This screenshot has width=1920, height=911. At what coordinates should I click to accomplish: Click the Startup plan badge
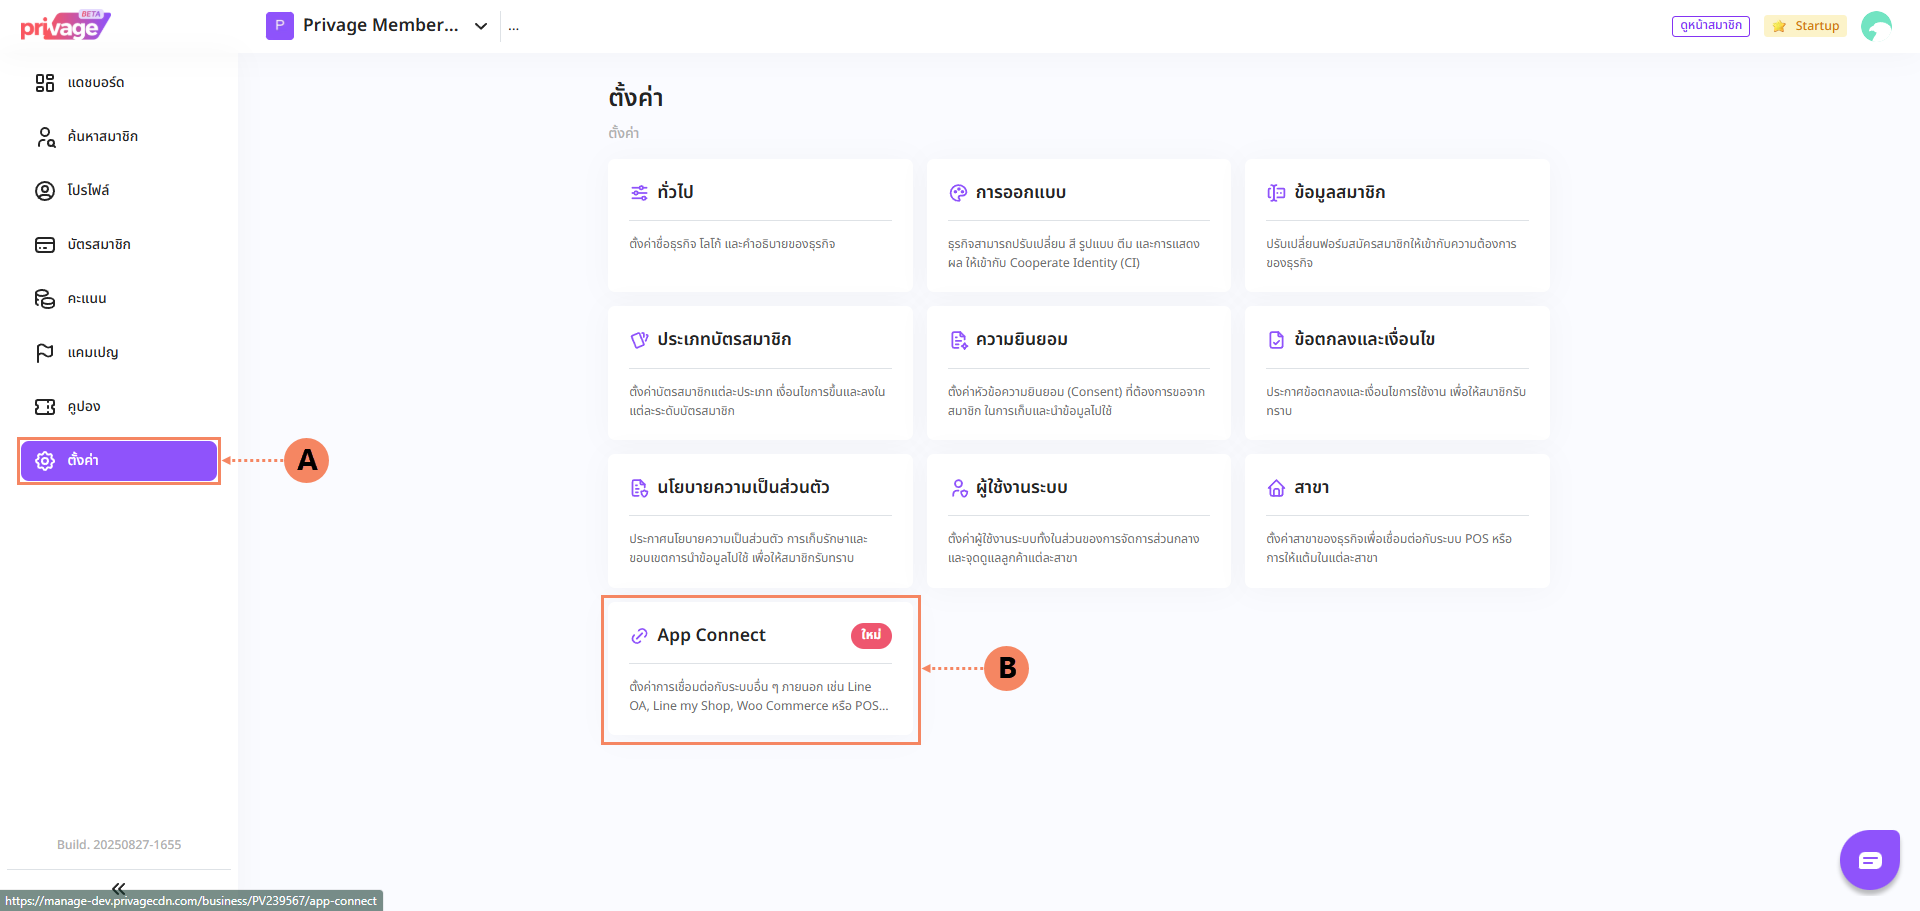(x=1805, y=26)
